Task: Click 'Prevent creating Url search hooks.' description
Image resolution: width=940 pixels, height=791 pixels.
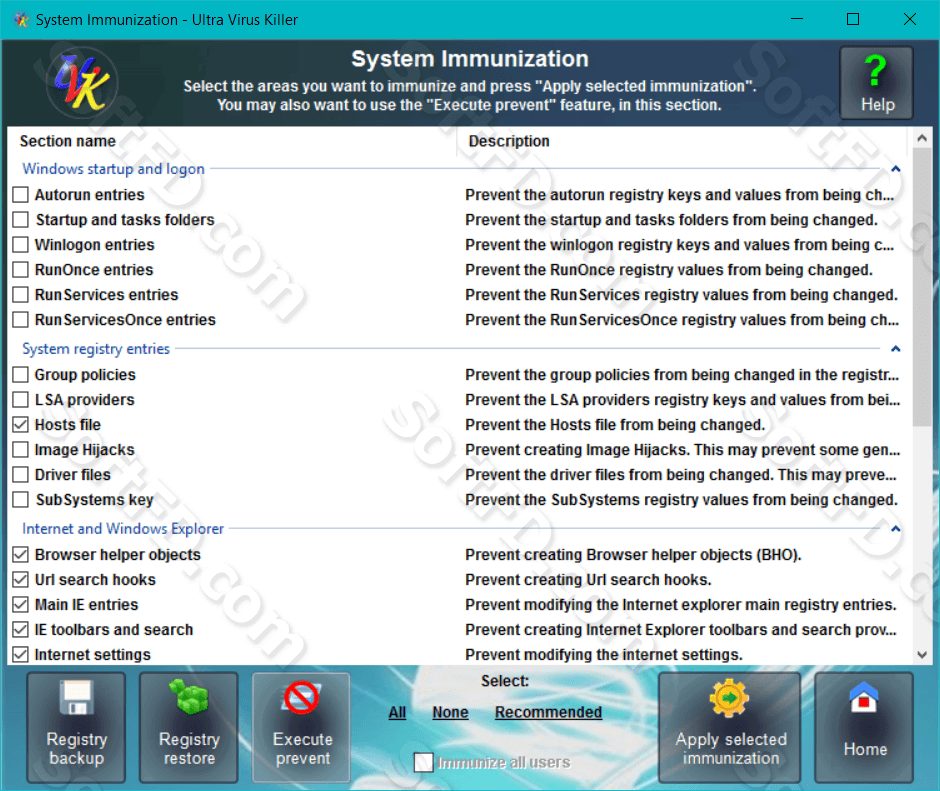Action: pos(588,579)
